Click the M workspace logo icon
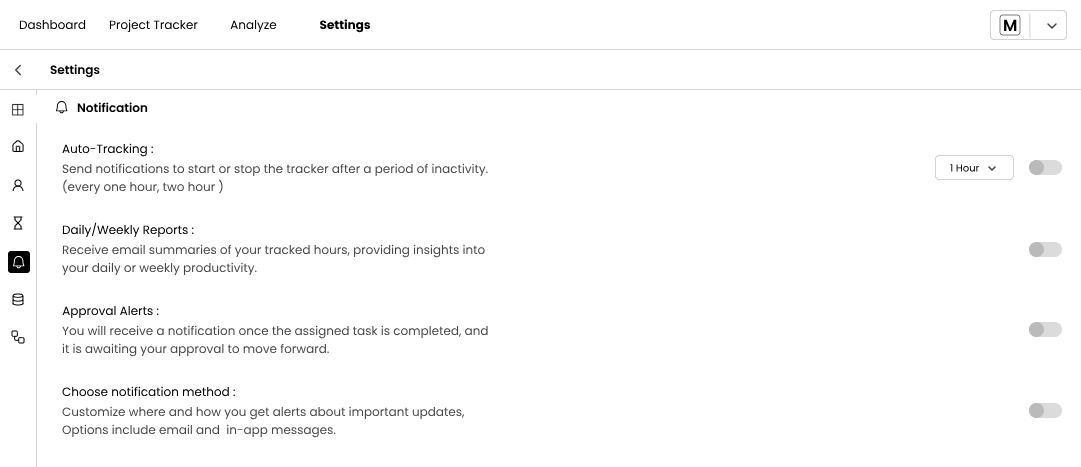 (x=1010, y=26)
